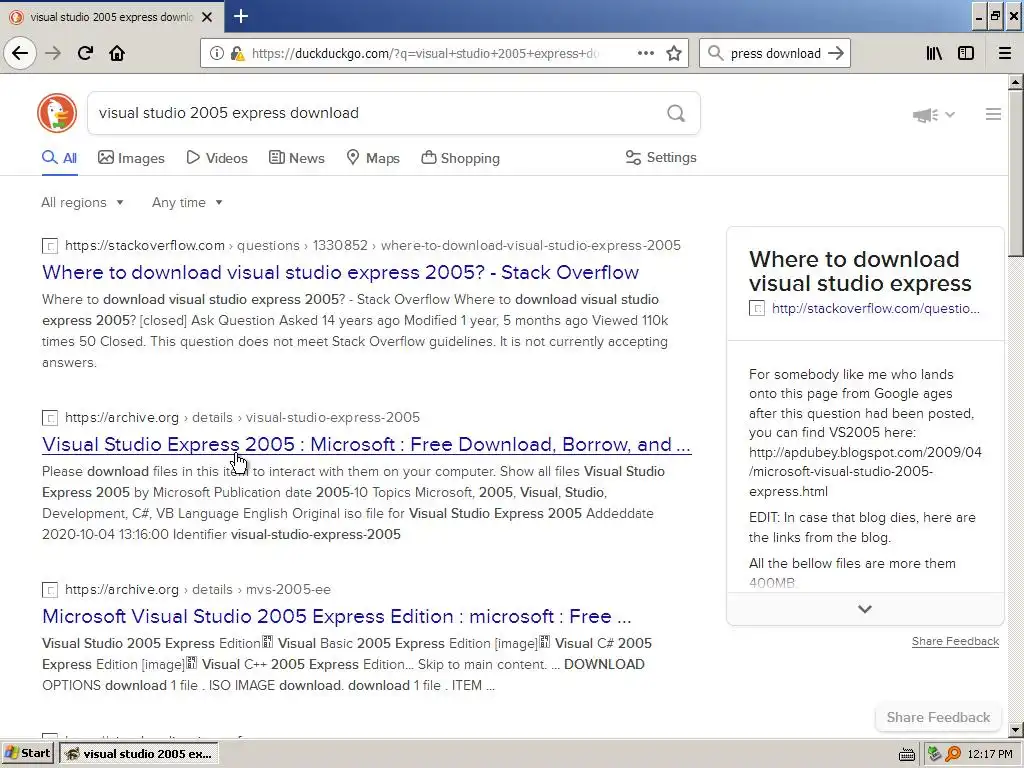Click the scrollbar up arrow

pos(1015,82)
